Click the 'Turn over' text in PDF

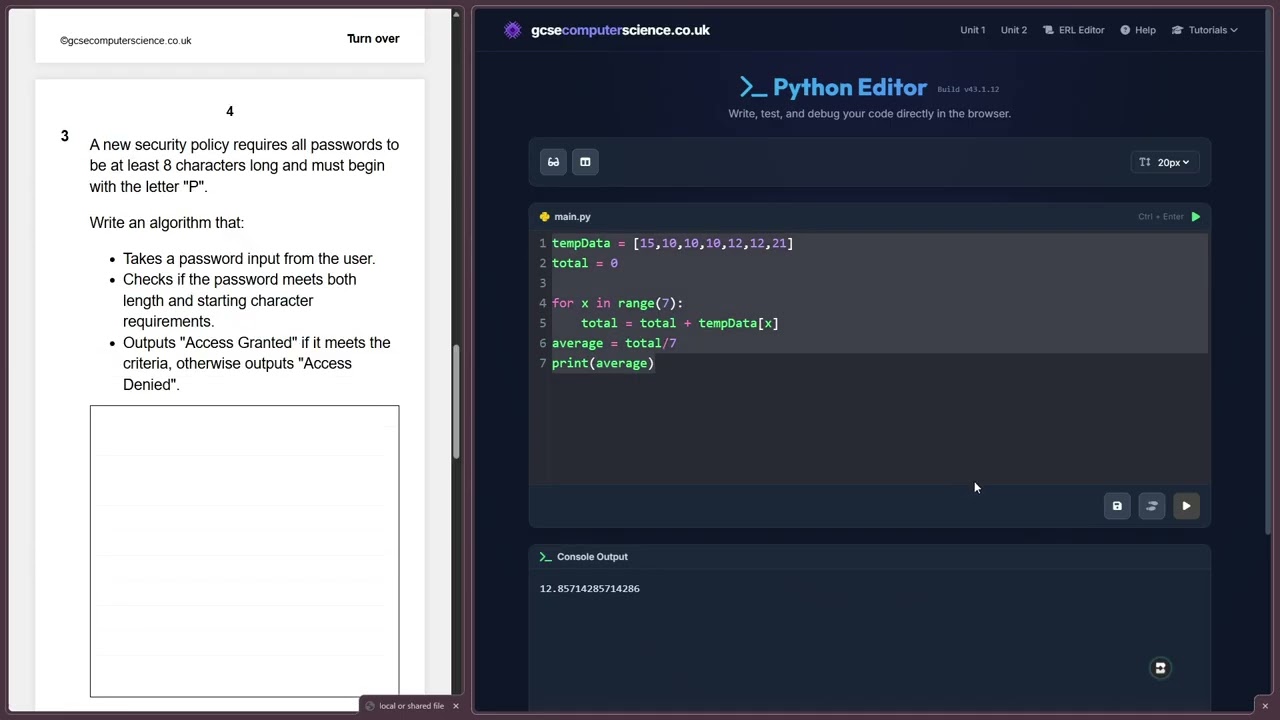(373, 39)
